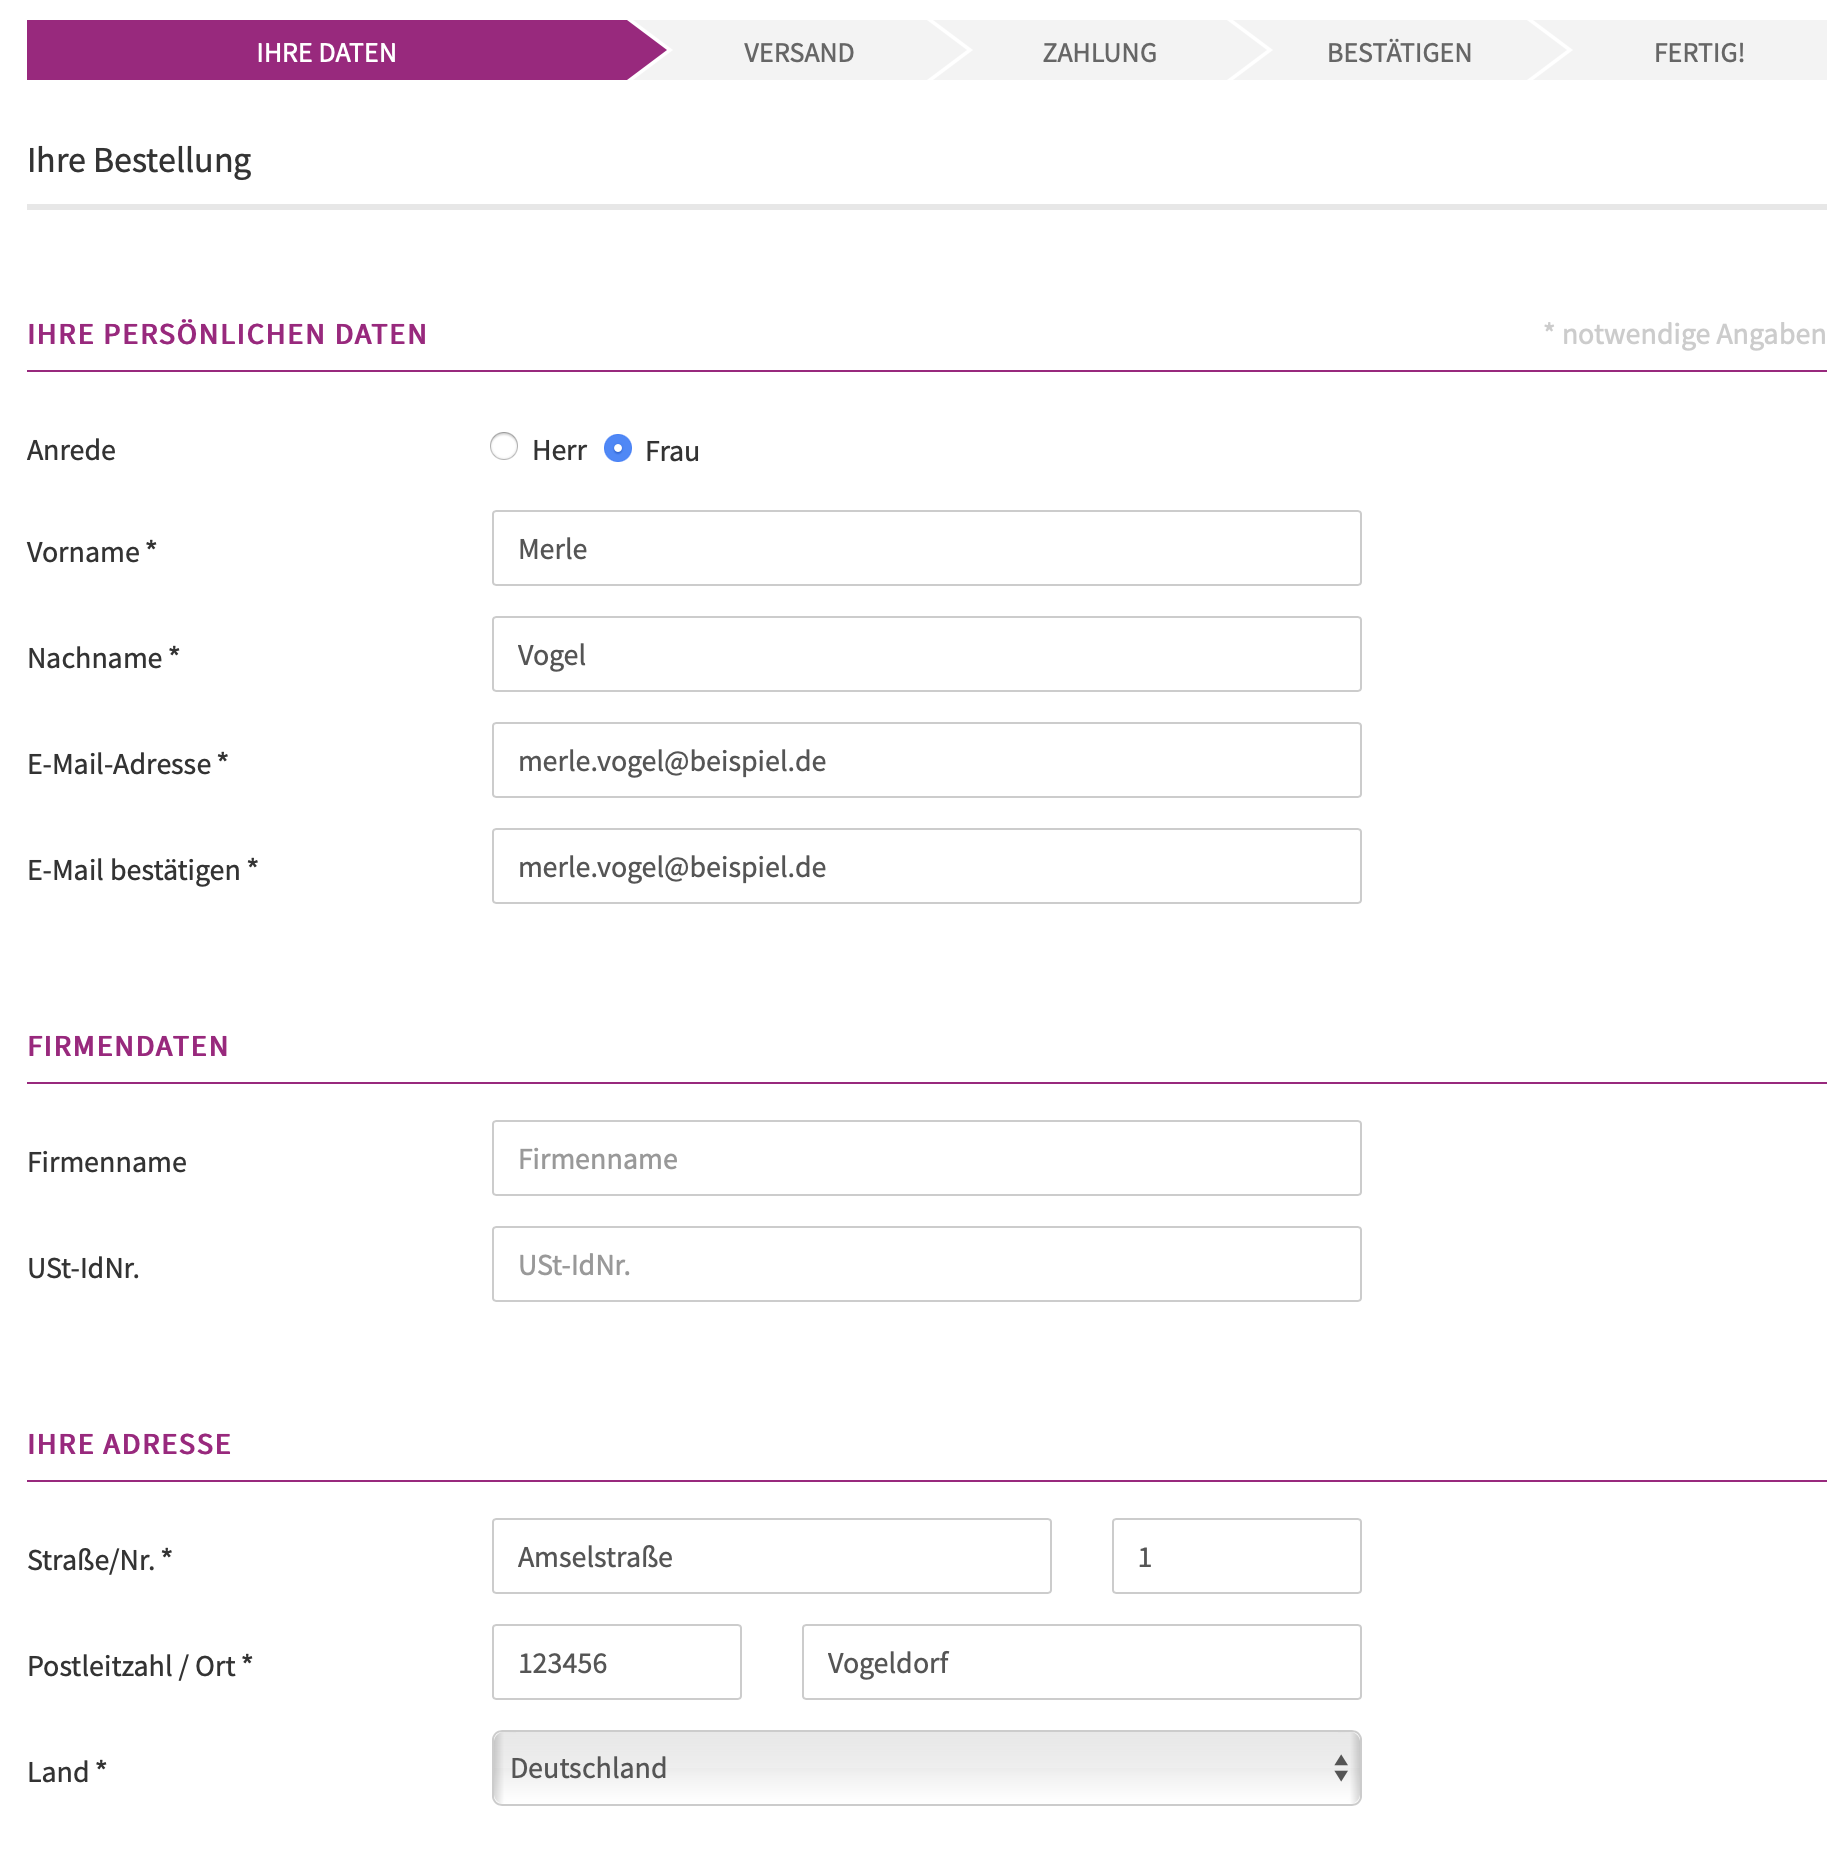Image resolution: width=1848 pixels, height=1866 pixels.
Task: Click the Nachname field containing Vogel
Action: click(x=926, y=654)
